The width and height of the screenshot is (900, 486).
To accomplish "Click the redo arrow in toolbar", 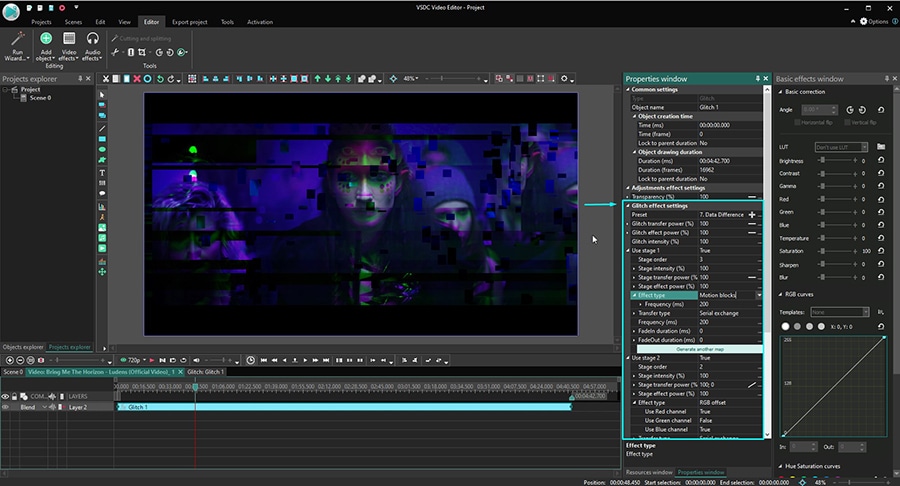I will click(170, 79).
